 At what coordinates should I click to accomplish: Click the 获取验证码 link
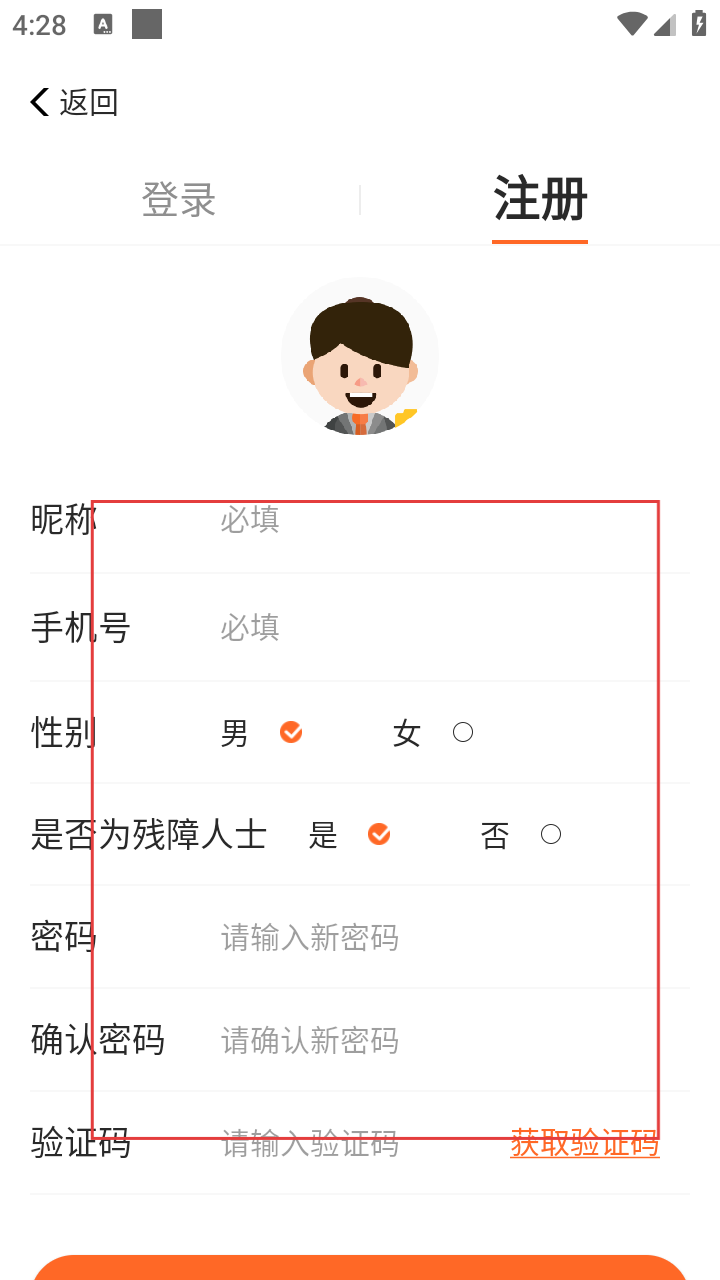pyautogui.click(x=585, y=1142)
